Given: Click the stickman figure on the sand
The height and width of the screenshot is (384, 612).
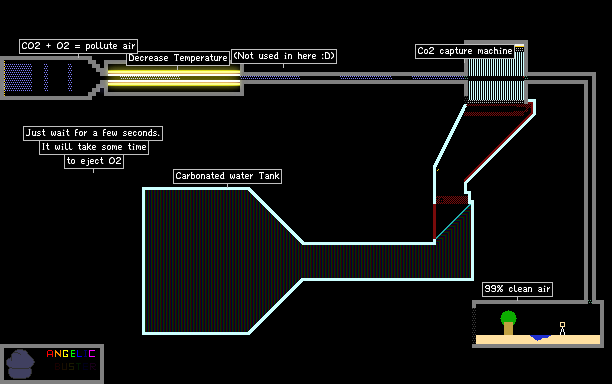Looking at the screenshot, I should click(x=562, y=328).
